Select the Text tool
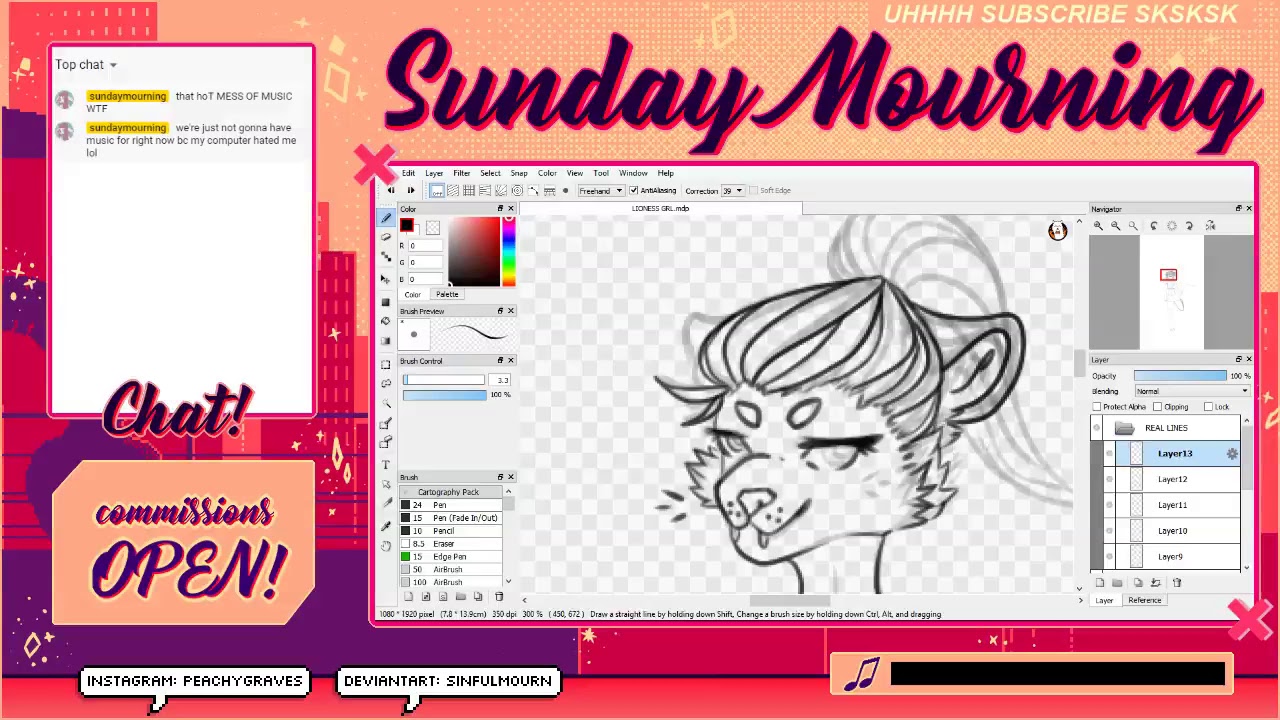This screenshot has height=720, width=1280. click(x=386, y=464)
